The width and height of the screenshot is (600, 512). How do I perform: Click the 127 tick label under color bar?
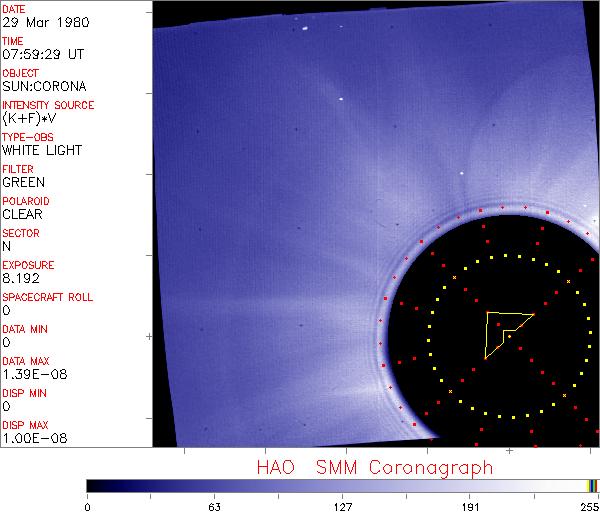[x=342, y=505]
